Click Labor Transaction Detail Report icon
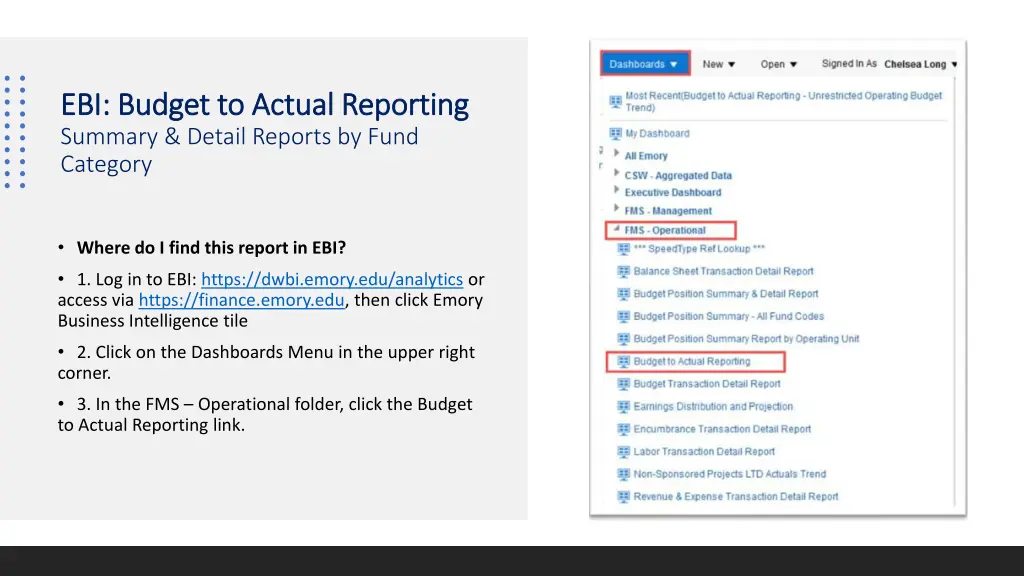 [624, 452]
